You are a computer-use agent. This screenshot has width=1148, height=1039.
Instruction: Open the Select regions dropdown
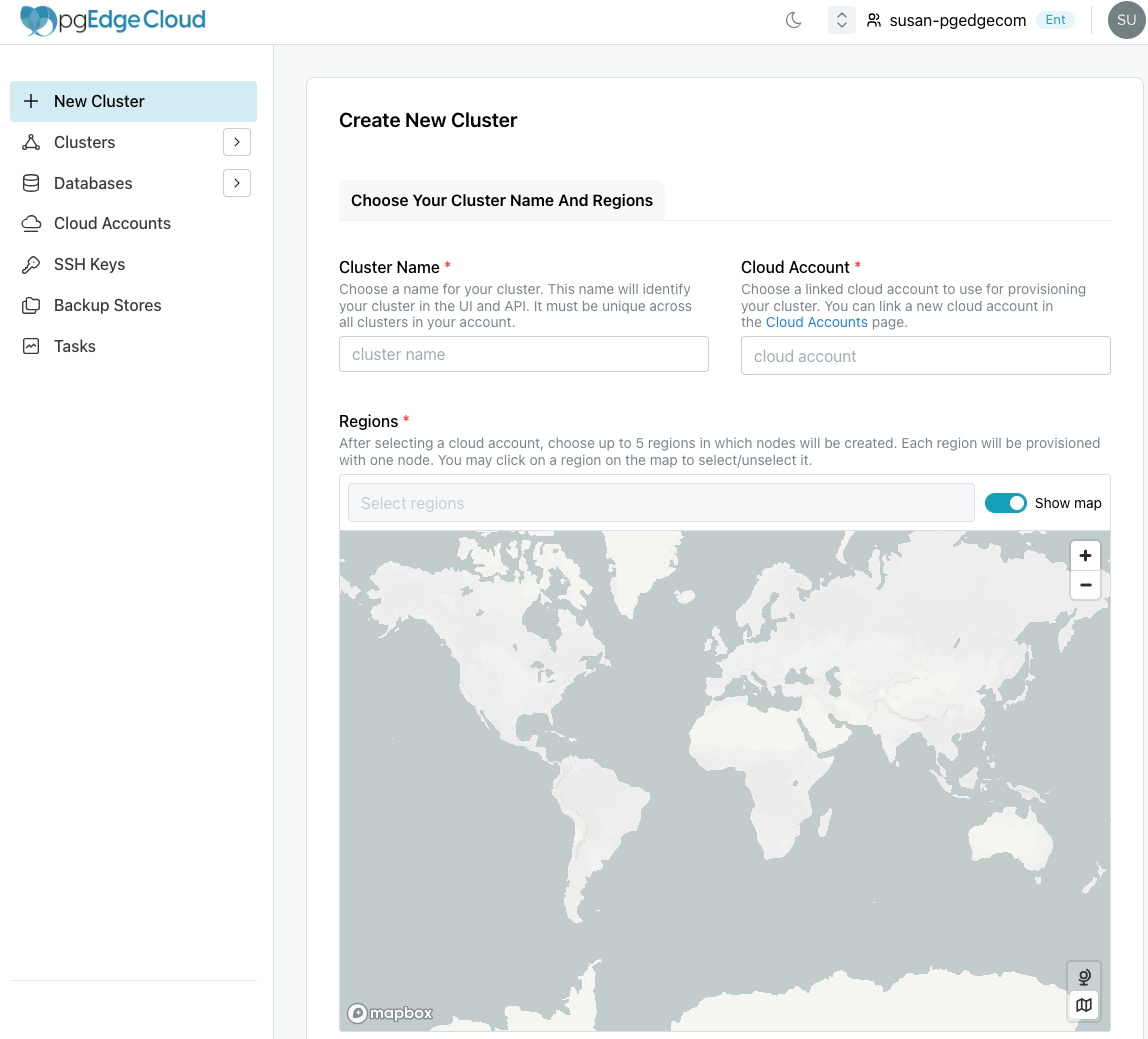click(661, 503)
